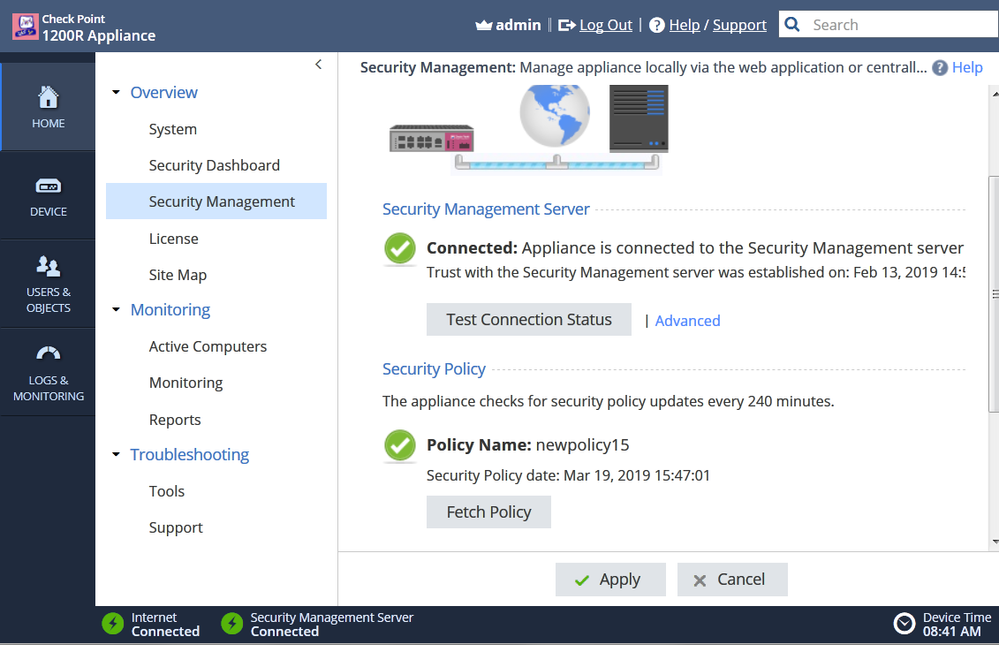Collapse the navigation sidebar with chevron

coord(318,64)
